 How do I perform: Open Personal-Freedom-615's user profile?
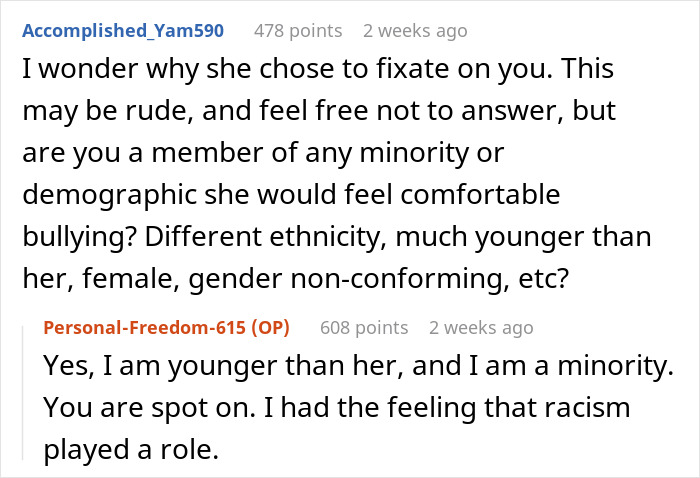150,327
